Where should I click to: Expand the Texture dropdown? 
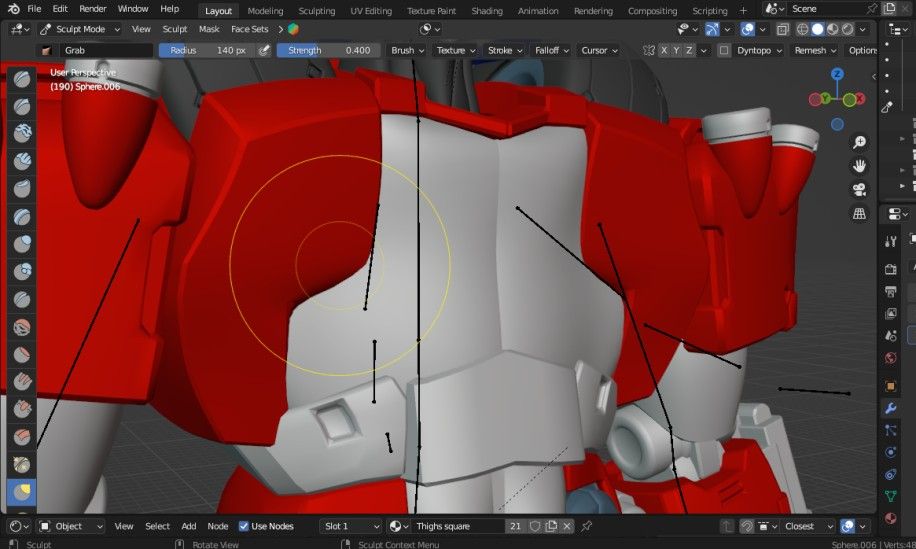(x=456, y=50)
